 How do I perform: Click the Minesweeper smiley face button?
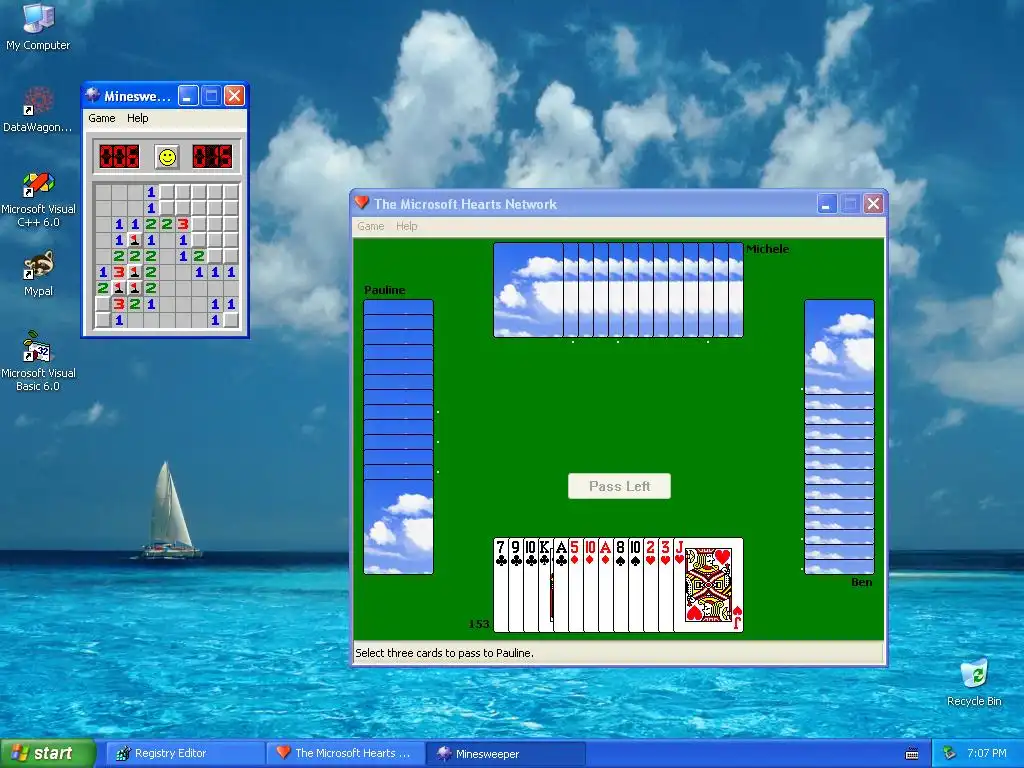pyautogui.click(x=167, y=157)
